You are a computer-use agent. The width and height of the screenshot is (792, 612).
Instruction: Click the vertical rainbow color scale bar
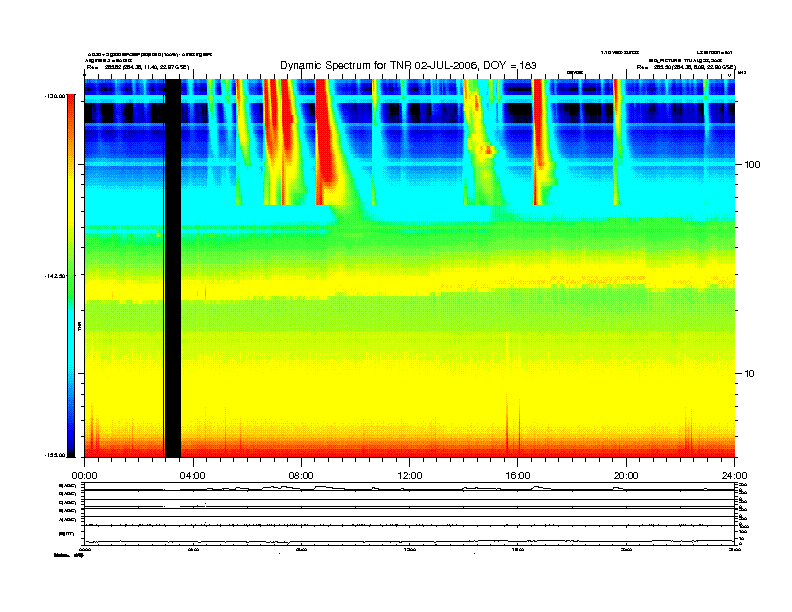point(71,275)
